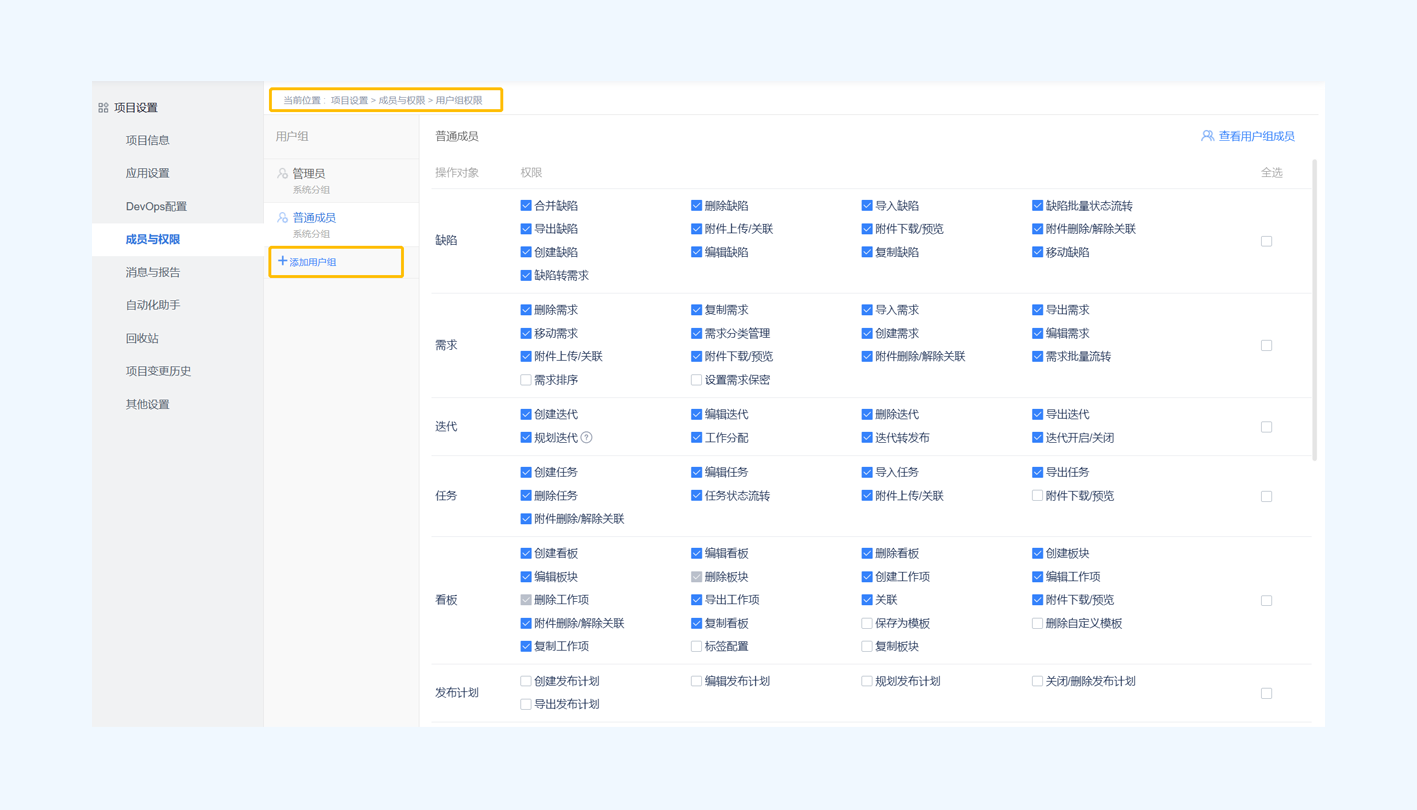1417x810 pixels.
Task: Open 其他设置 in the sidebar
Action: point(147,404)
